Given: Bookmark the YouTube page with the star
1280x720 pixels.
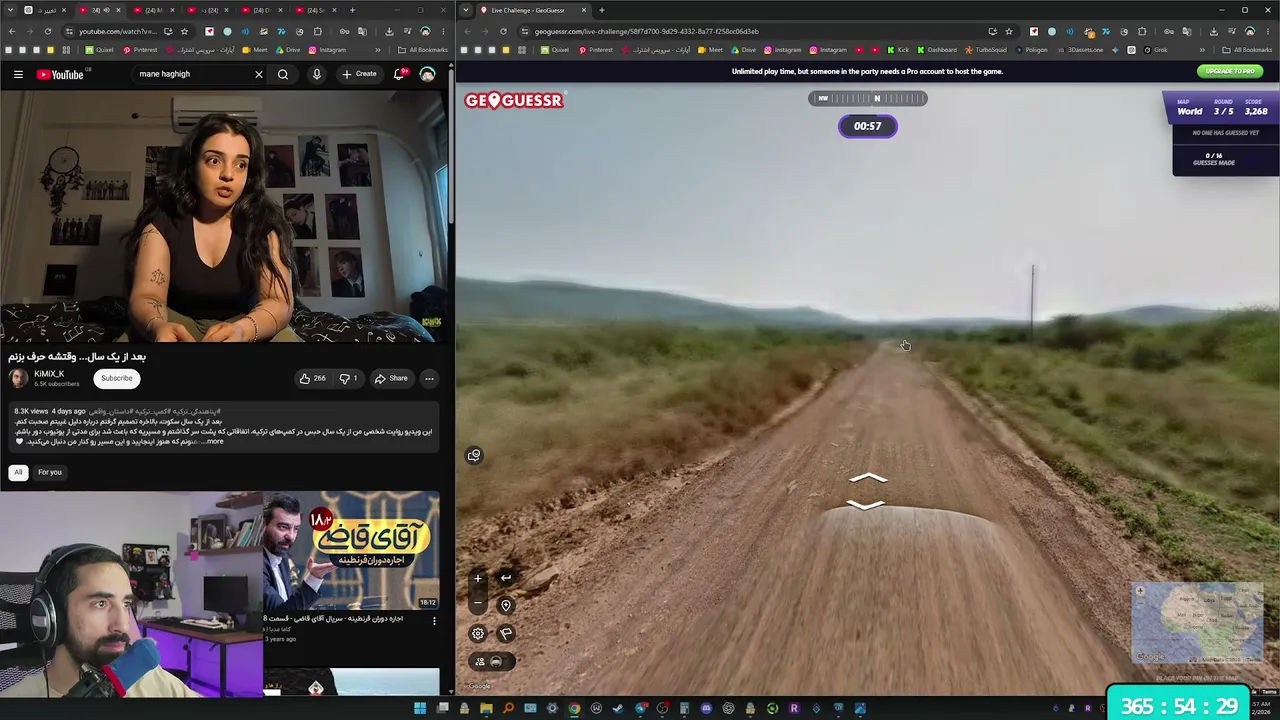Looking at the screenshot, I should [x=184, y=31].
